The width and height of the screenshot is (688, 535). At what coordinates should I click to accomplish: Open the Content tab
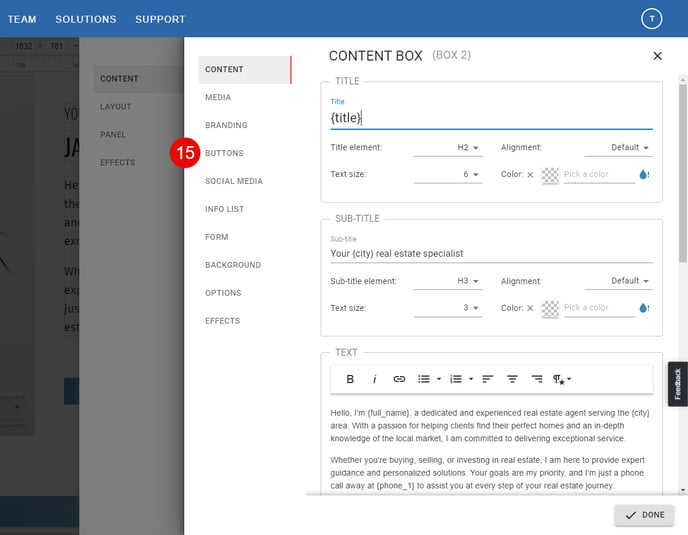[244, 69]
